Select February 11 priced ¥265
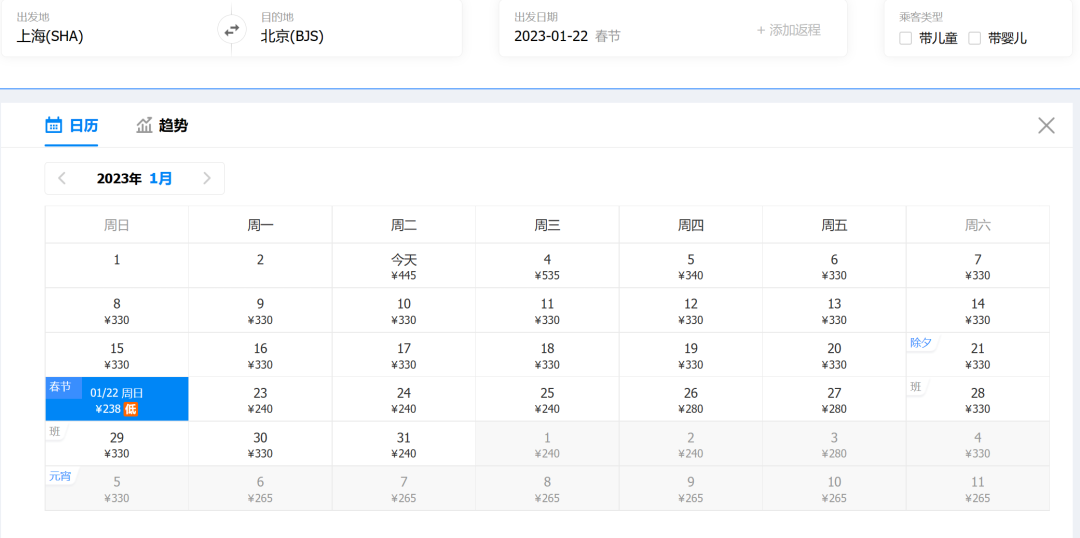 point(977,488)
